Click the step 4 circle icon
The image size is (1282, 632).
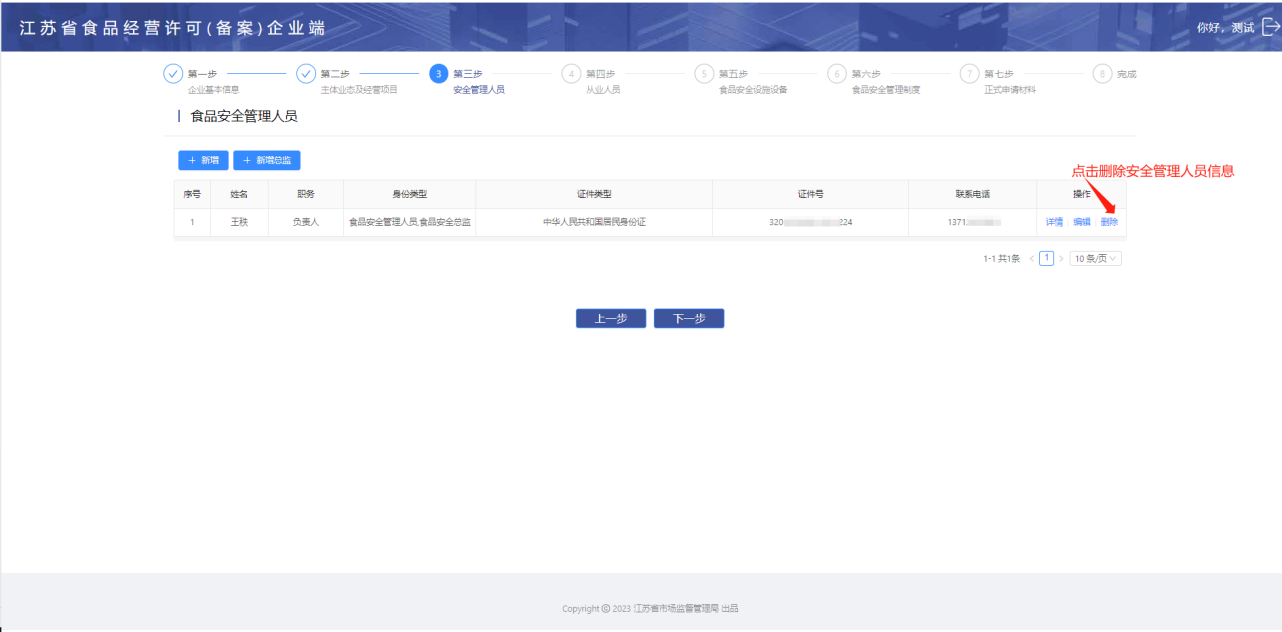coord(571,74)
